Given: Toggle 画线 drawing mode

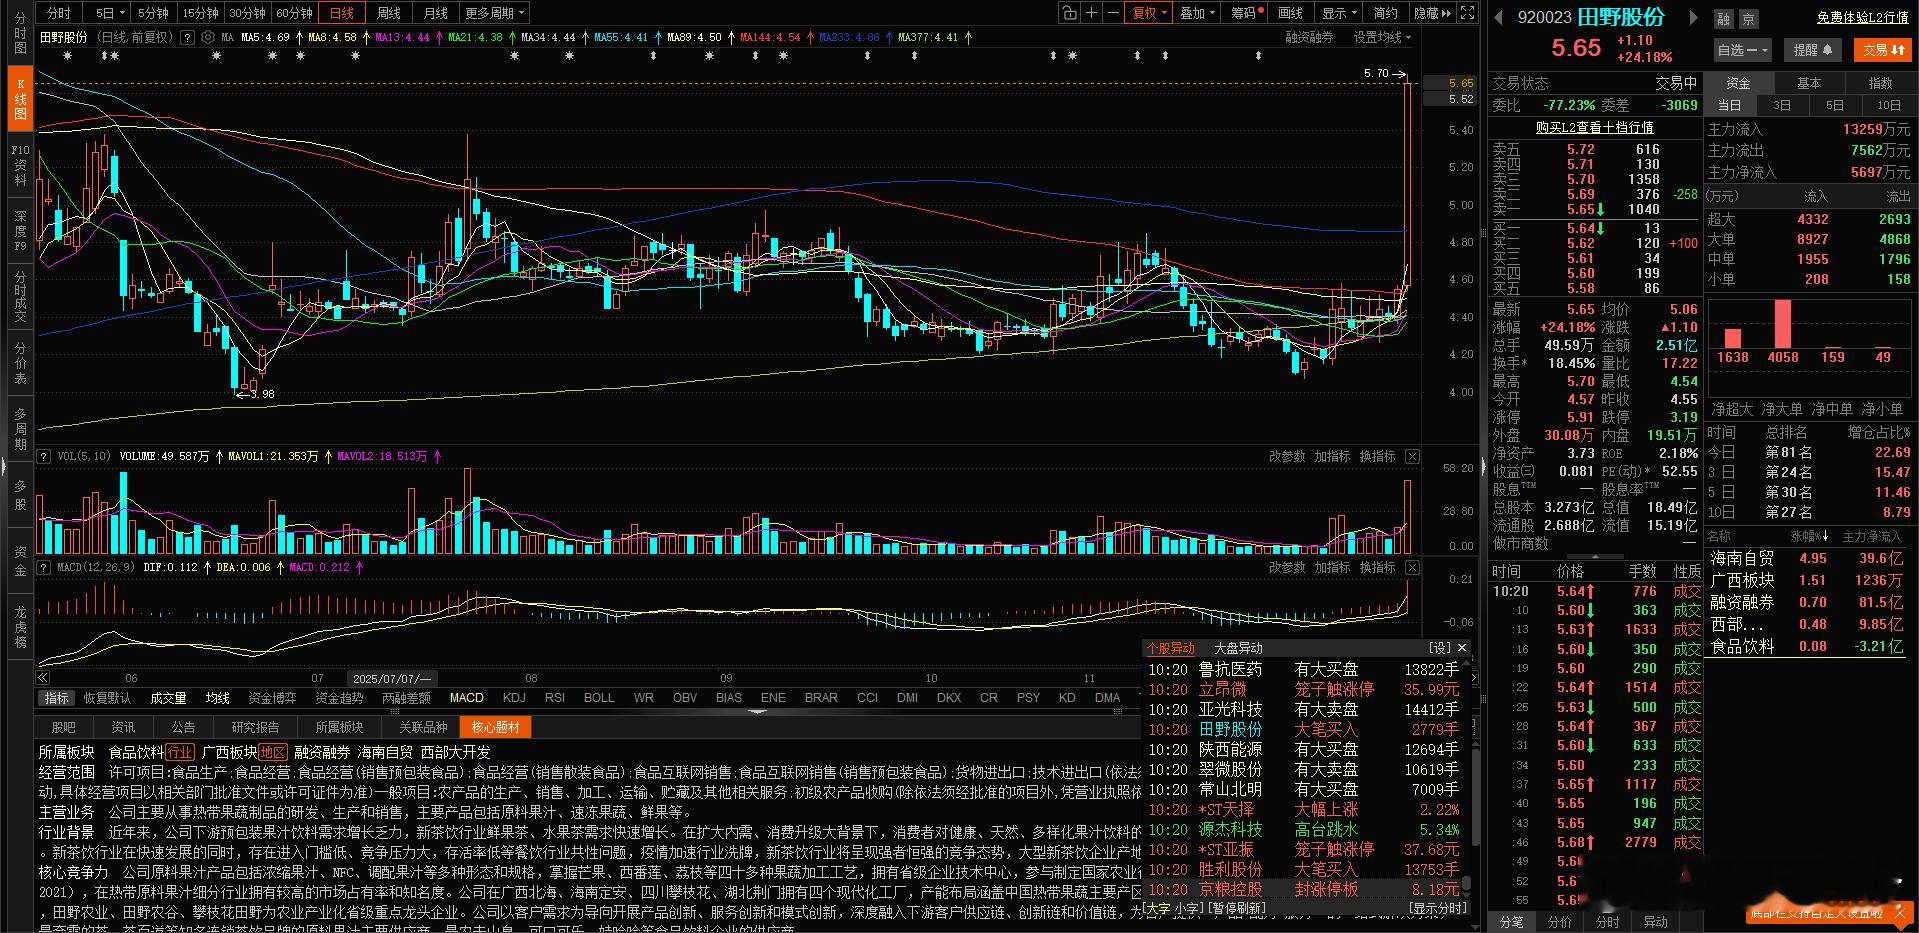Looking at the screenshot, I should tap(1291, 13).
